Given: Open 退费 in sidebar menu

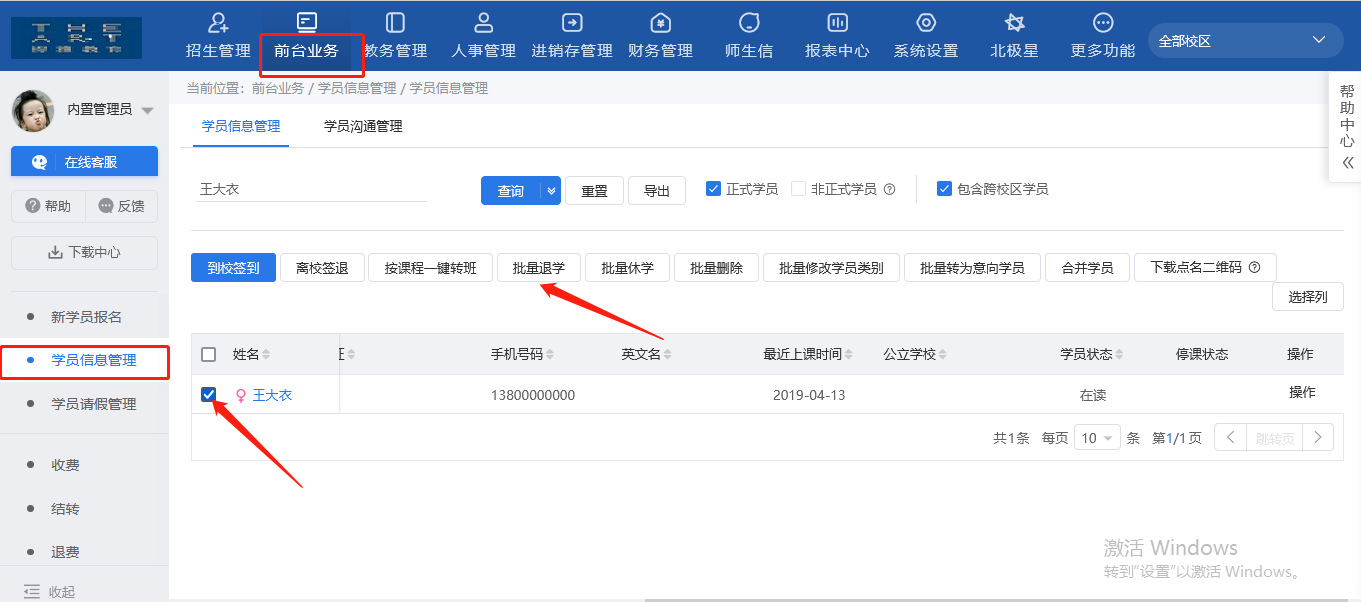Looking at the screenshot, I should 65,552.
